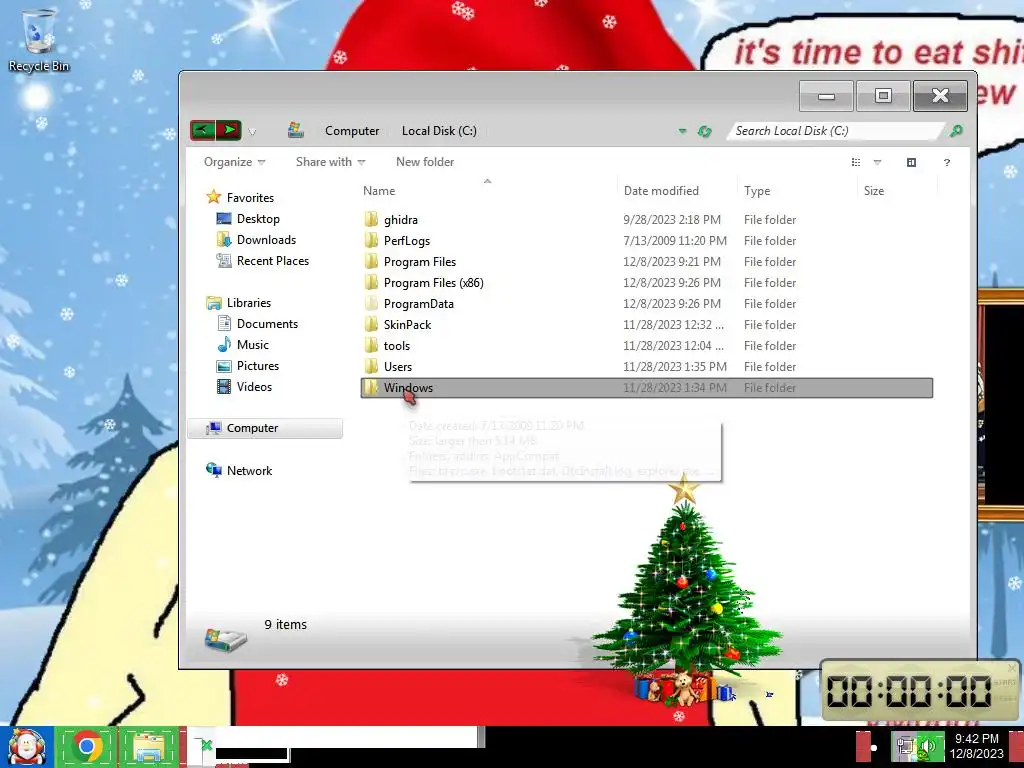Select the Program Files folder icon

(371, 261)
